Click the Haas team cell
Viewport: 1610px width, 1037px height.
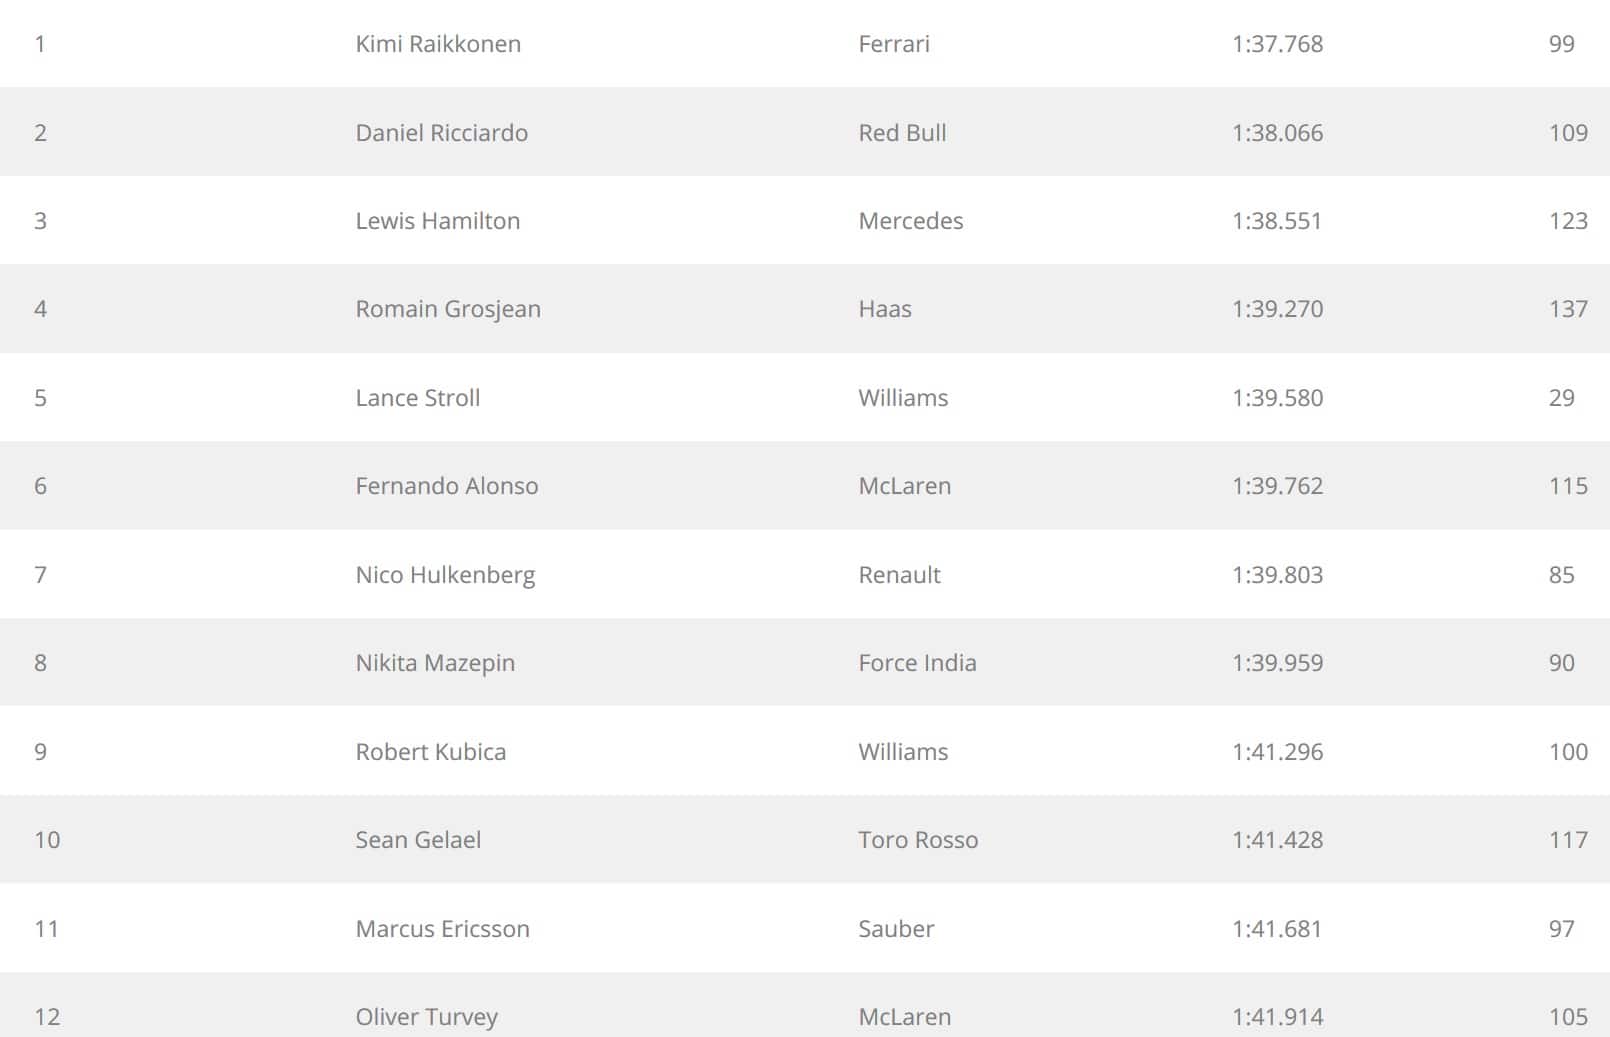tap(885, 309)
